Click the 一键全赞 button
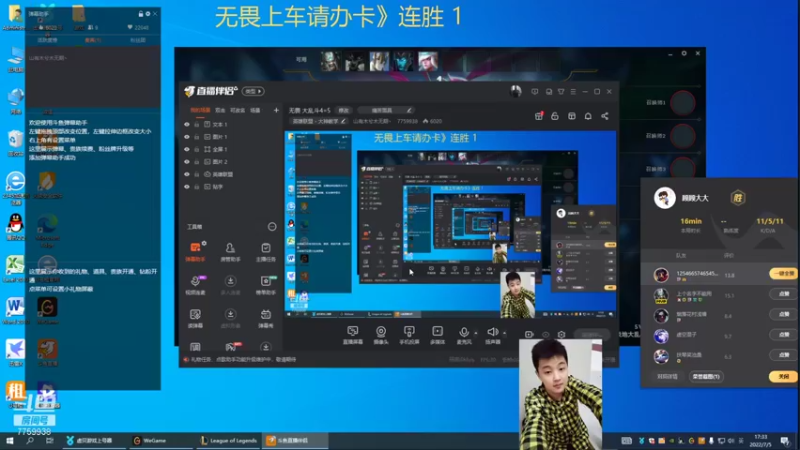 point(783,274)
